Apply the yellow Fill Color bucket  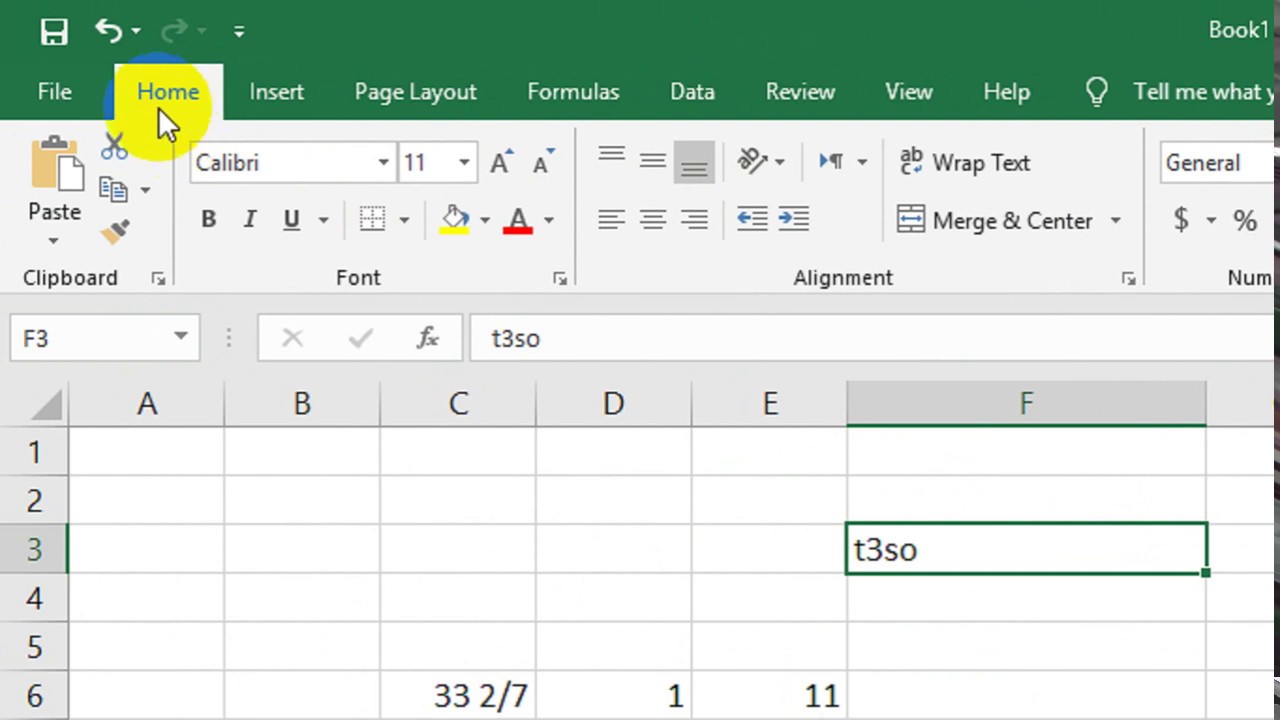click(455, 220)
